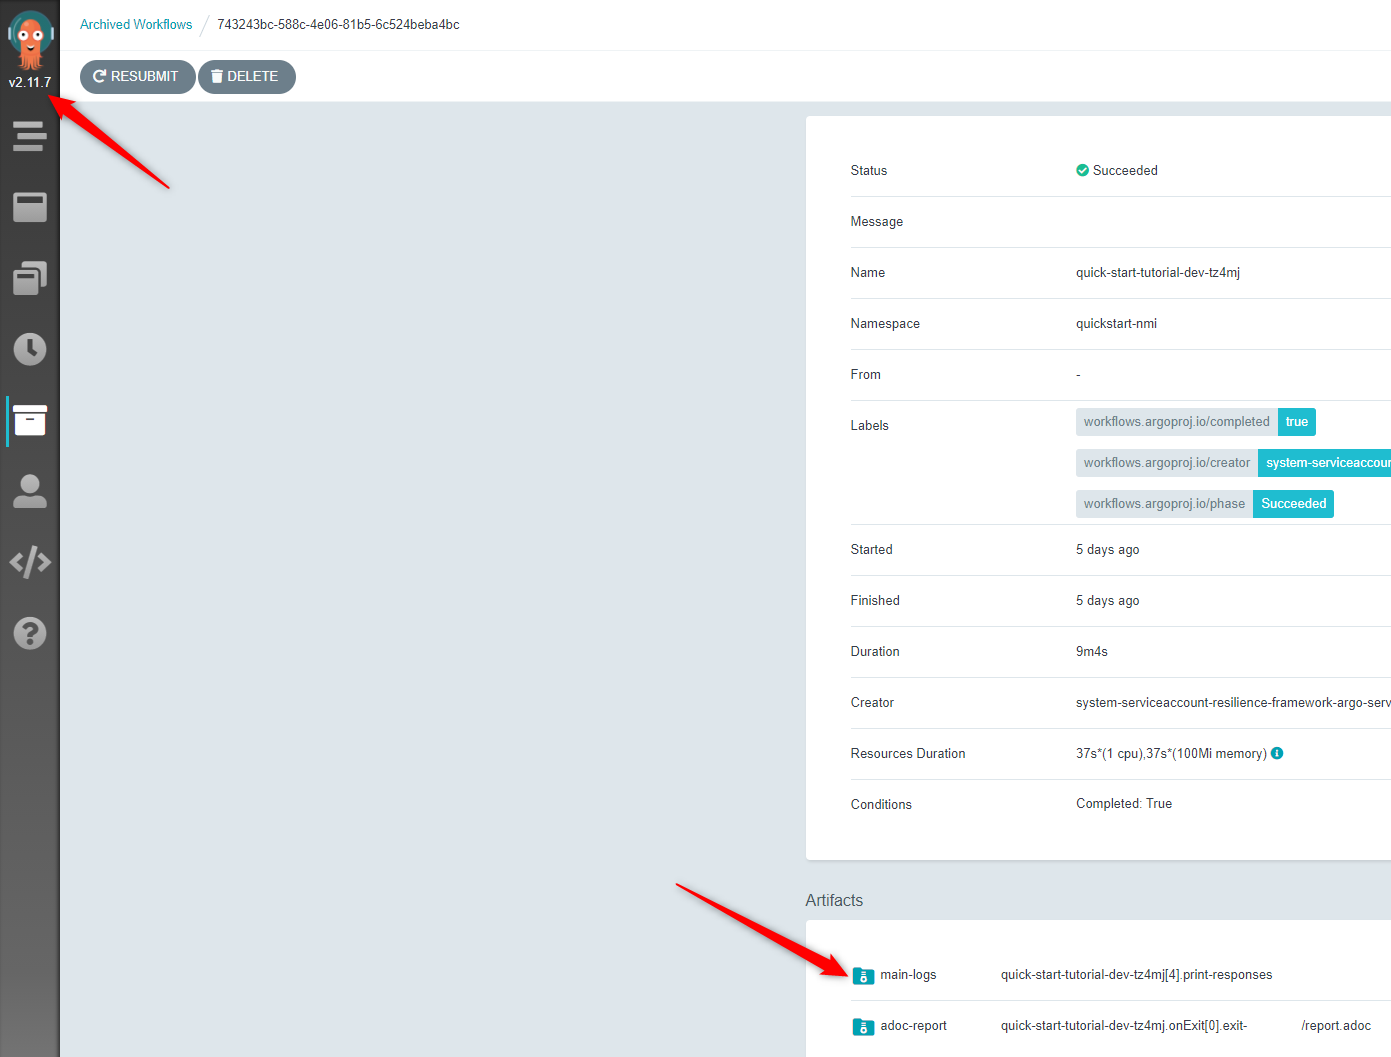Download the main-logs artifact

[908, 975]
